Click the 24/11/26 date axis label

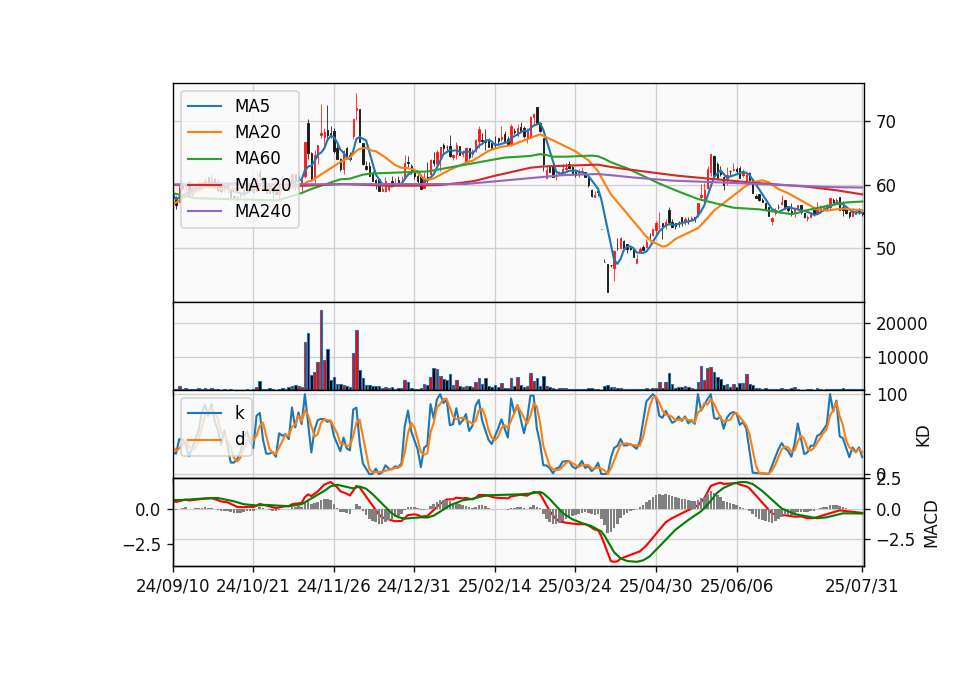334,586
